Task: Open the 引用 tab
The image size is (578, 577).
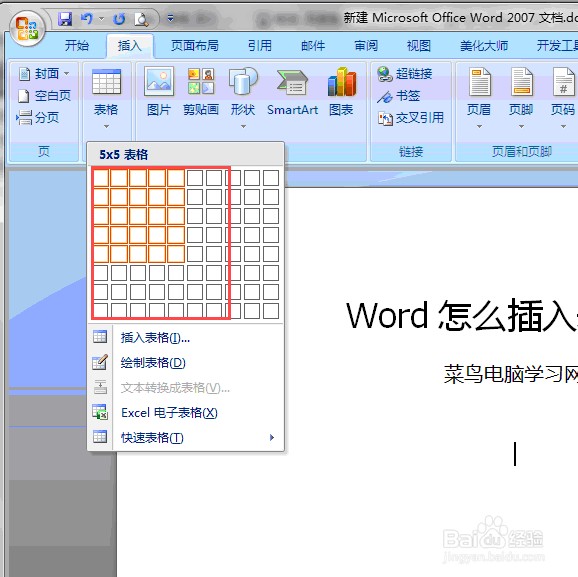Action: pos(260,46)
